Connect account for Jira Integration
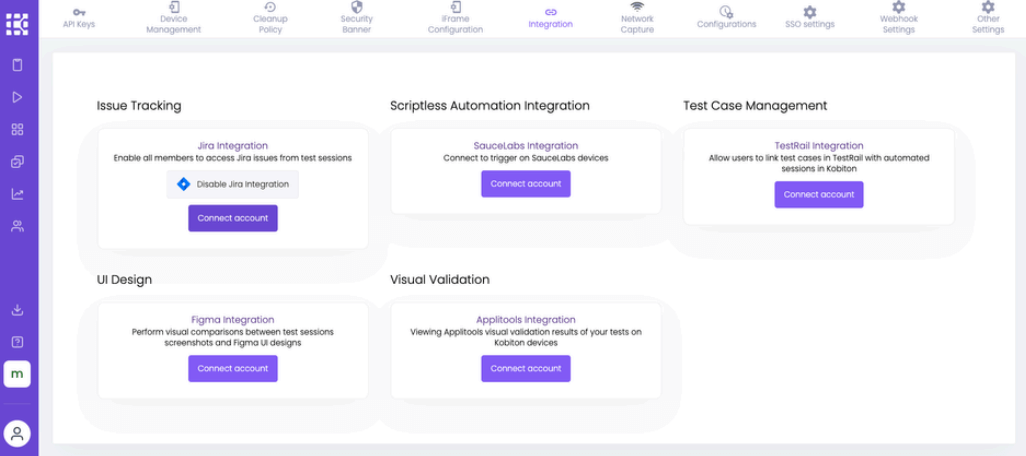The height and width of the screenshot is (456, 1026). (233, 218)
